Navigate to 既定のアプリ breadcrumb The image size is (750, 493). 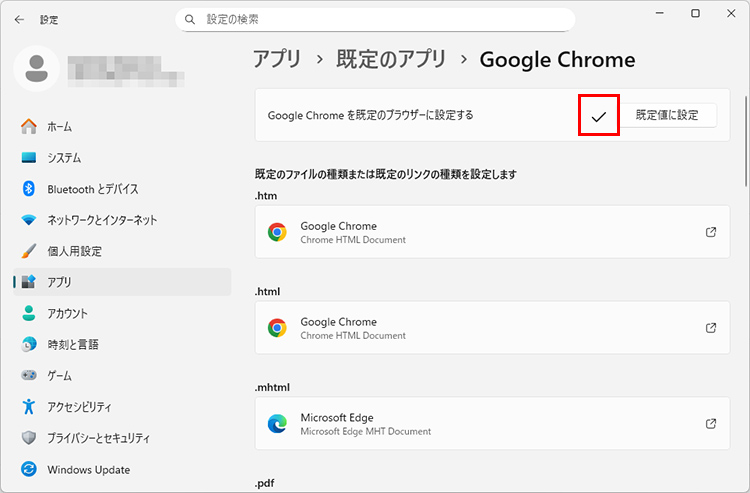tap(391, 59)
